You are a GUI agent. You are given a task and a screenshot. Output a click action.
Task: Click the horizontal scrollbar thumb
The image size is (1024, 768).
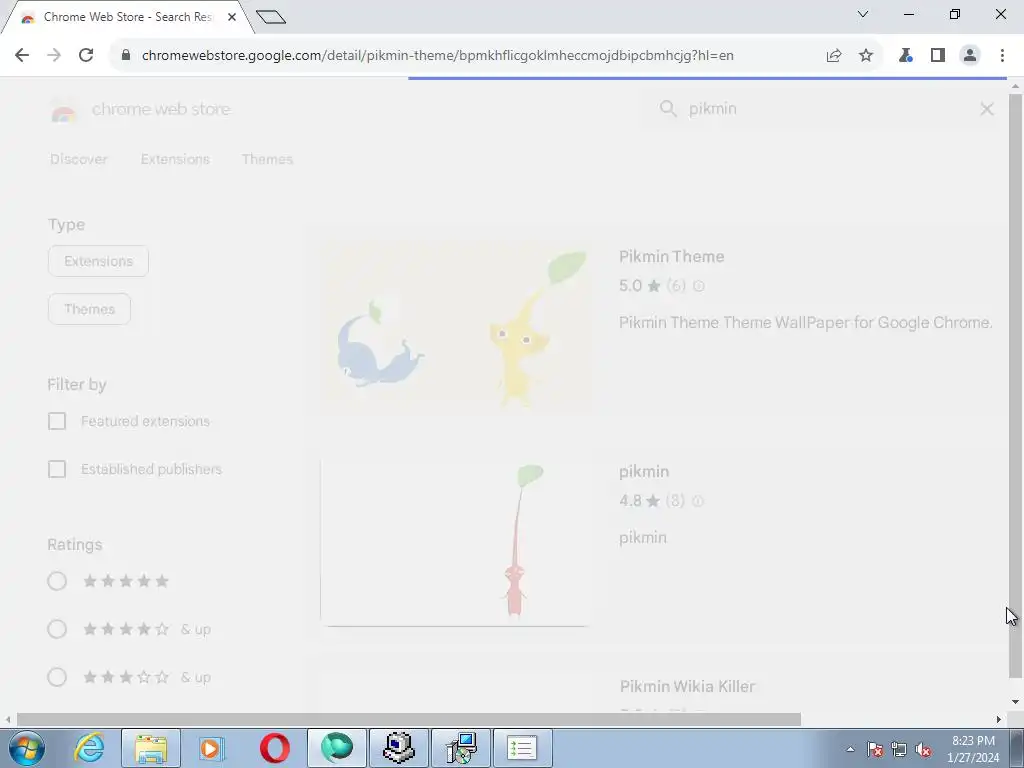(x=409, y=720)
